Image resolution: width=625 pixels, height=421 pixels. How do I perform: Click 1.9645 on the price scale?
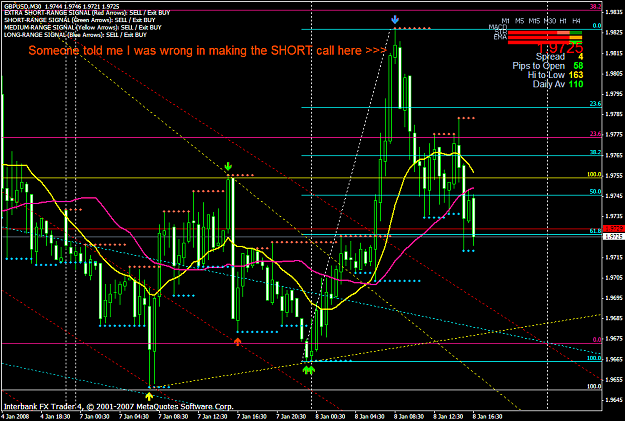click(x=614, y=400)
